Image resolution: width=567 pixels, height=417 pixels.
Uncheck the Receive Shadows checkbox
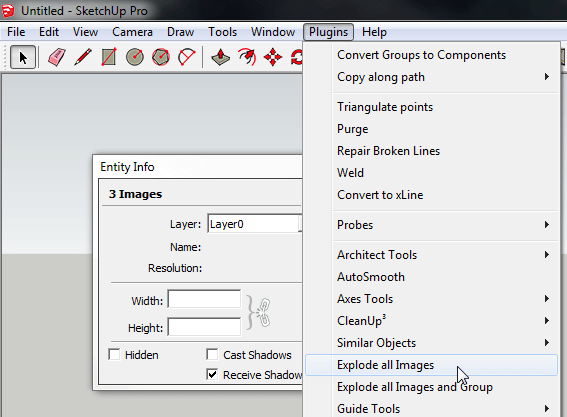click(x=212, y=374)
